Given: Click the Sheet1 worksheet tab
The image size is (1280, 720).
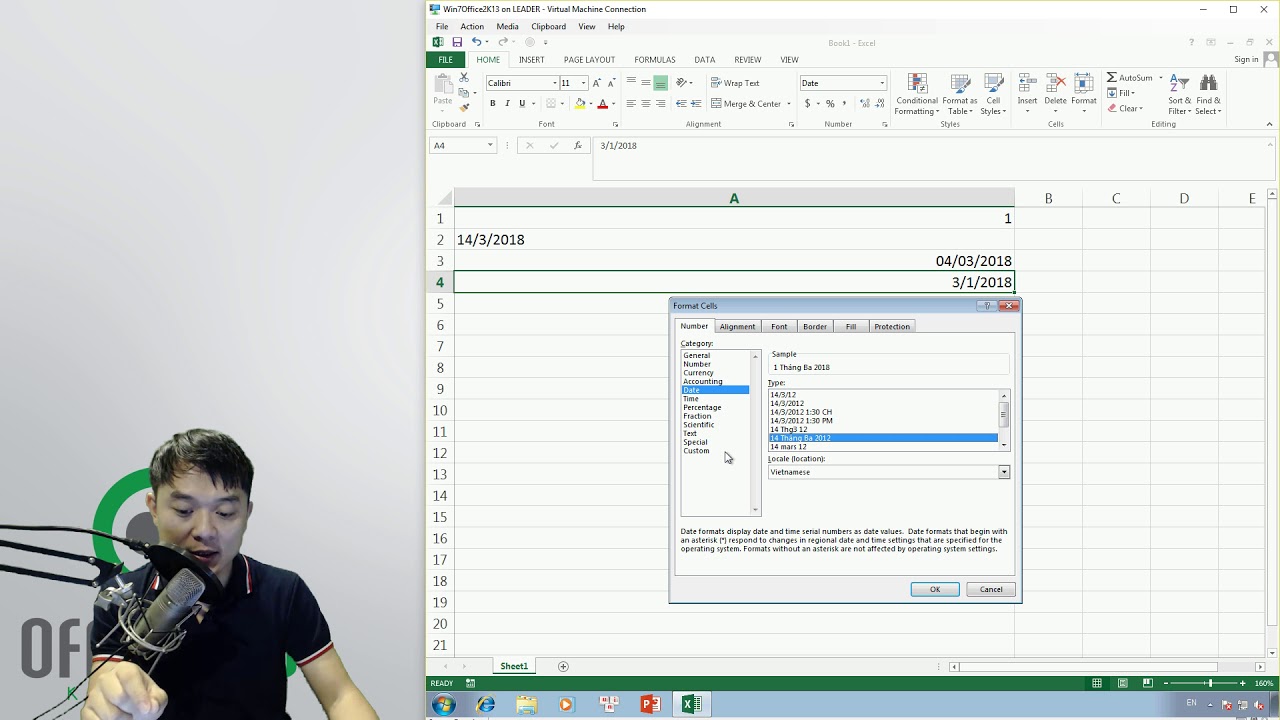Looking at the screenshot, I should pyautogui.click(x=514, y=666).
